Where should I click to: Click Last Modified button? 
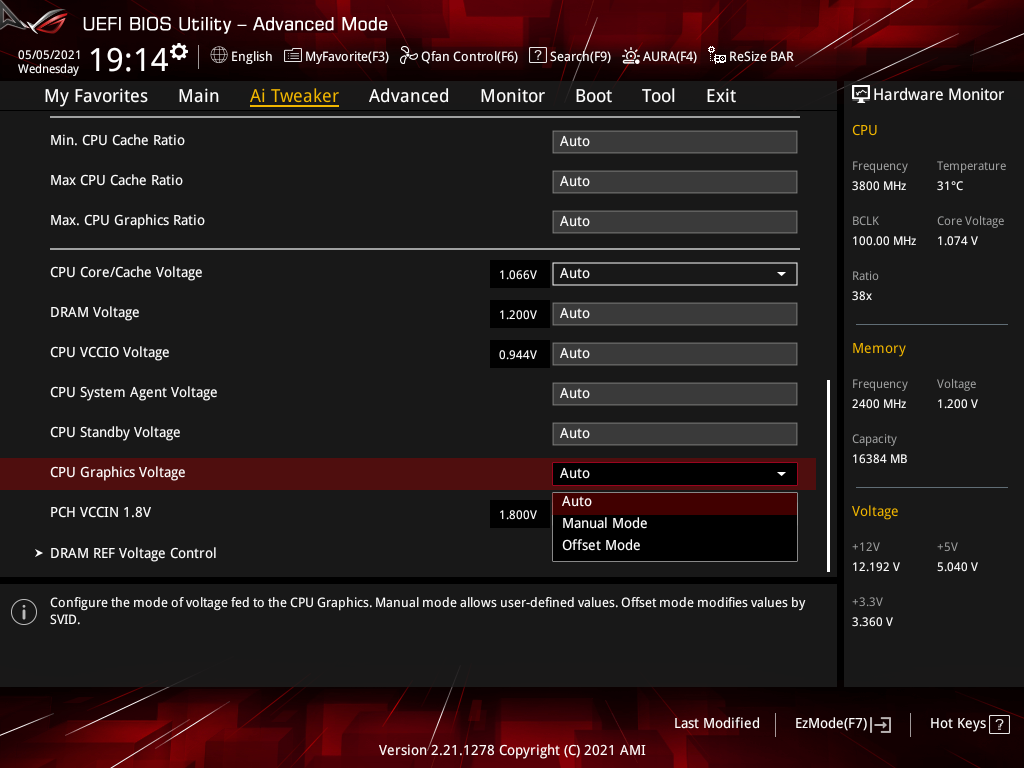716,724
